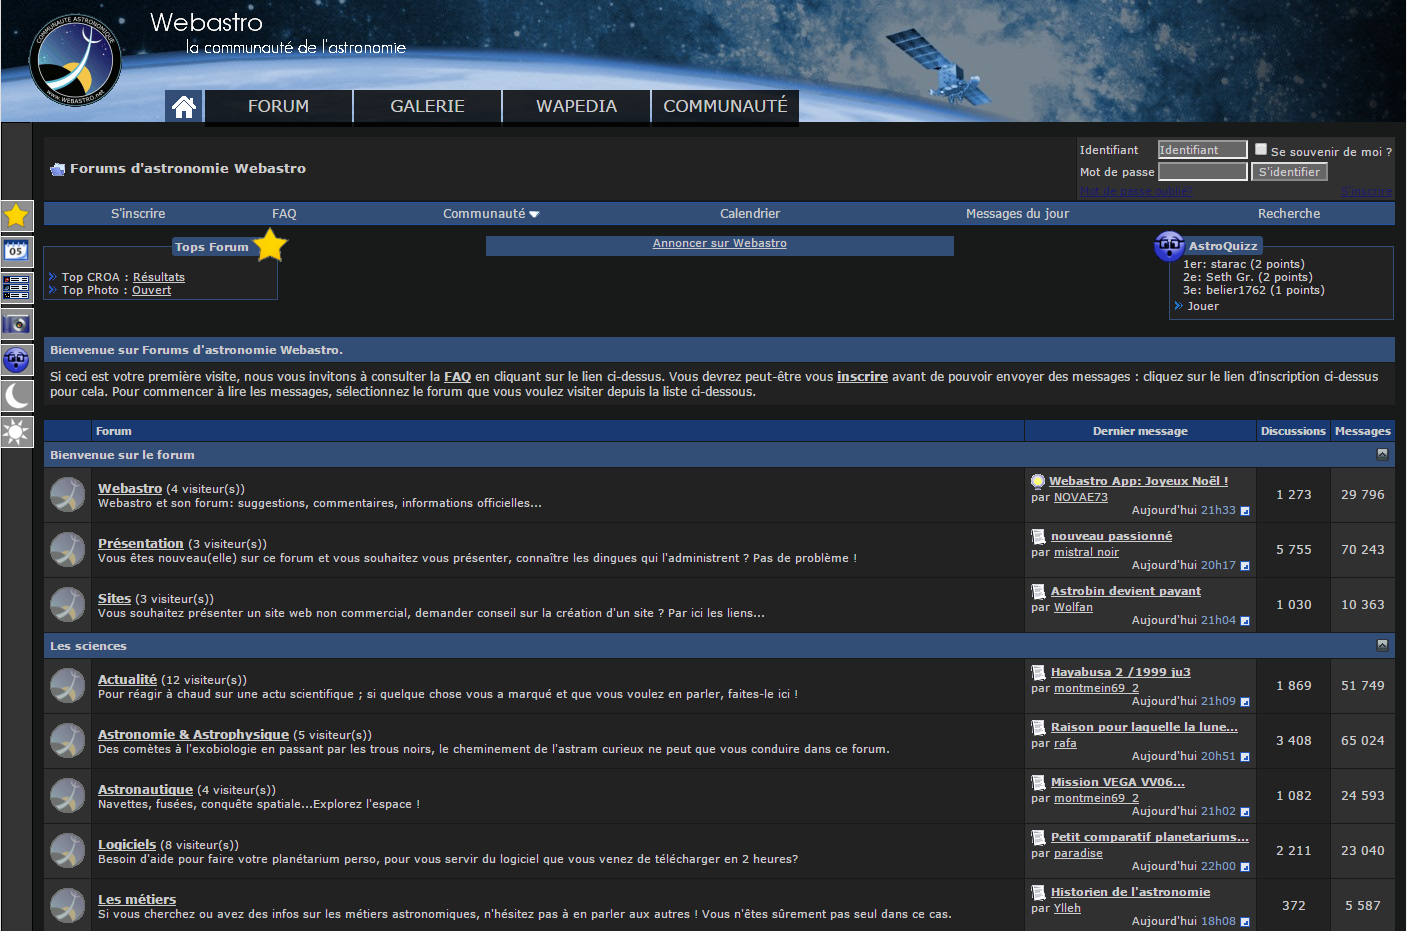Go to last post via icon beside Aujourd'hui 20h17
1407x931 pixels.
pyautogui.click(x=1245, y=566)
